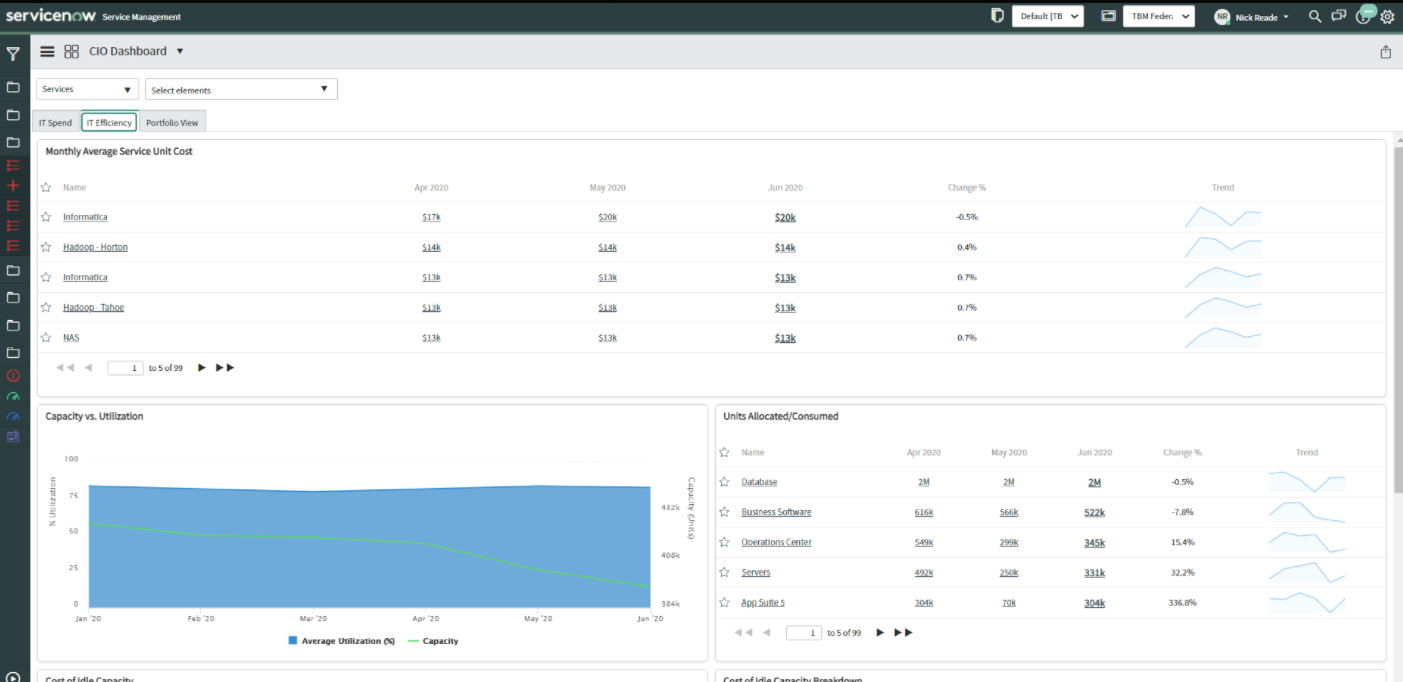Open the NAS service link

click(71, 337)
